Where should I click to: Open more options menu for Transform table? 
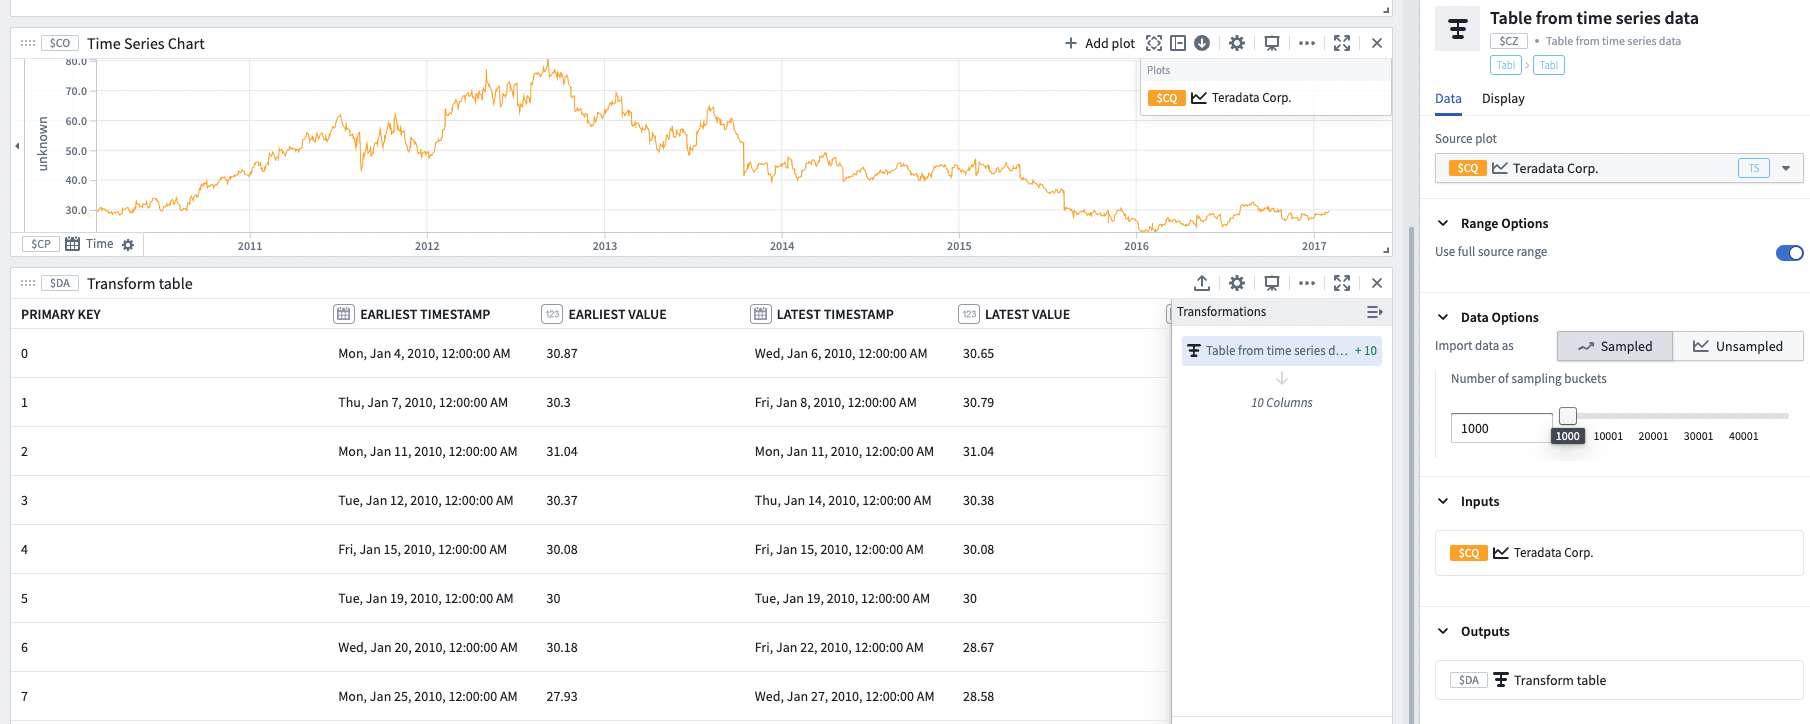1307,283
